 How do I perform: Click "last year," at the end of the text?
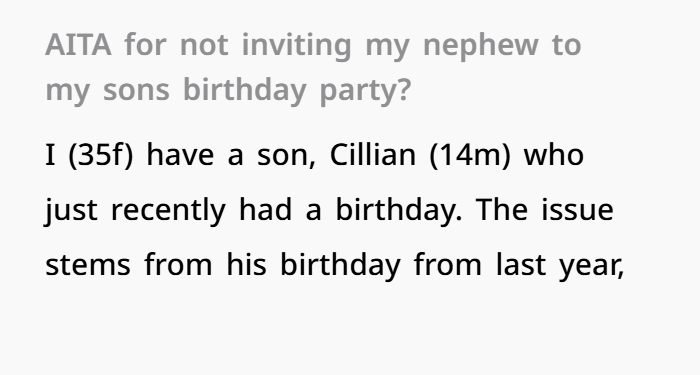click(x=560, y=267)
